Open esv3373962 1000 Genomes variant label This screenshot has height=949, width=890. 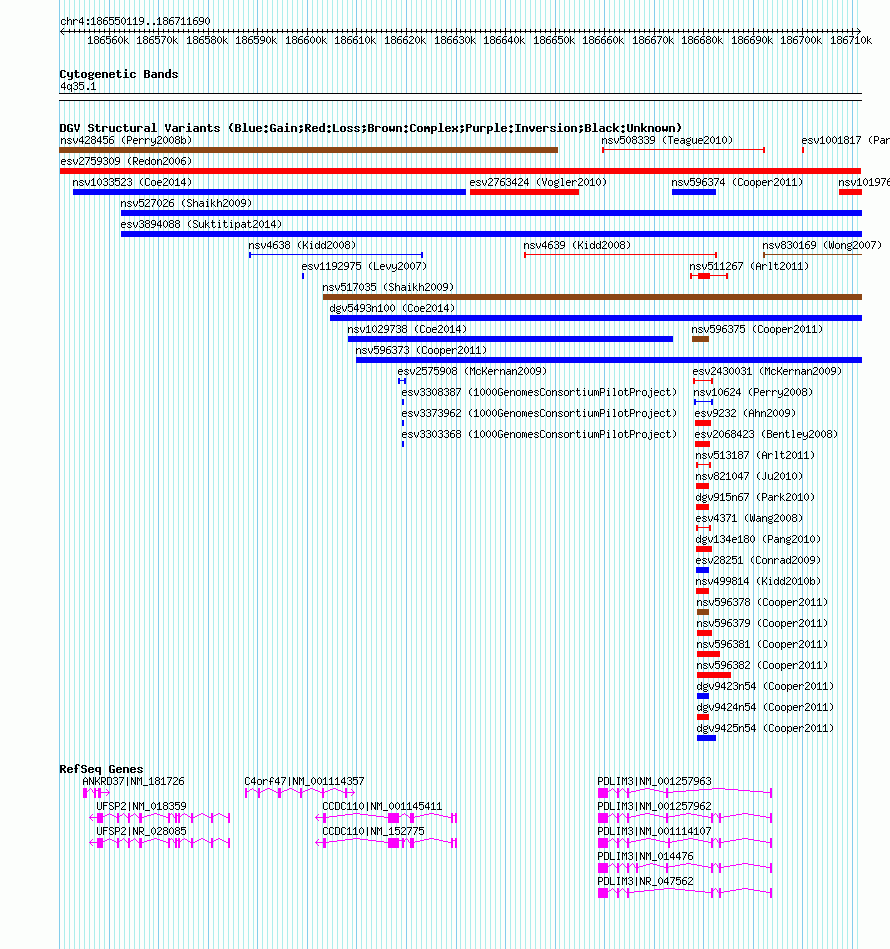[539, 413]
